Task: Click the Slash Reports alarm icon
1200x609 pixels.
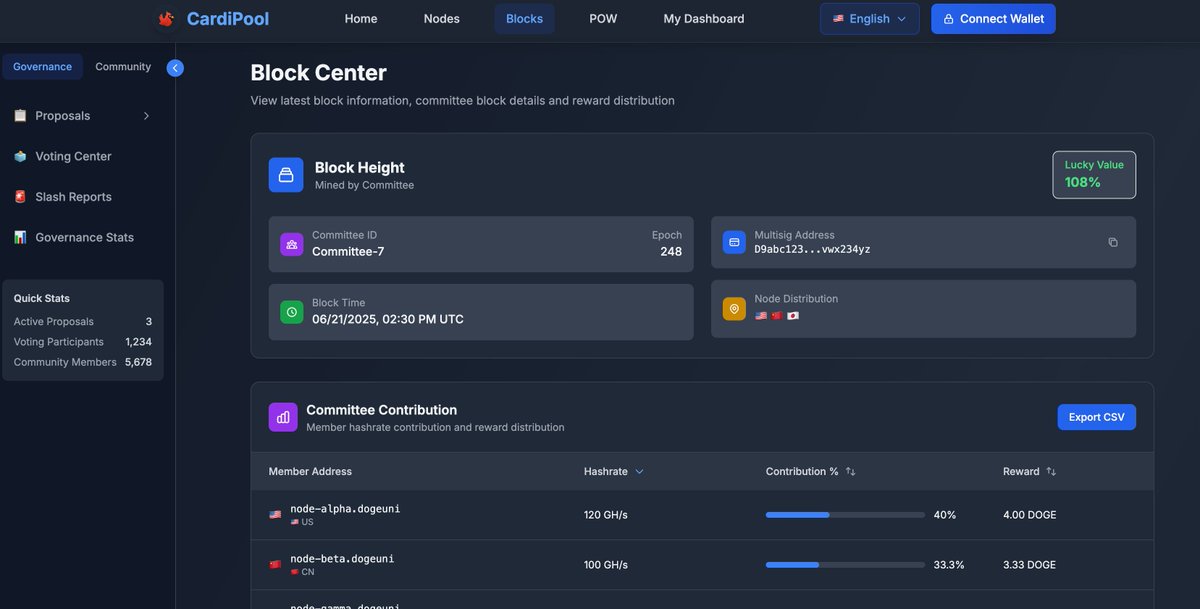Action: pyautogui.click(x=20, y=197)
